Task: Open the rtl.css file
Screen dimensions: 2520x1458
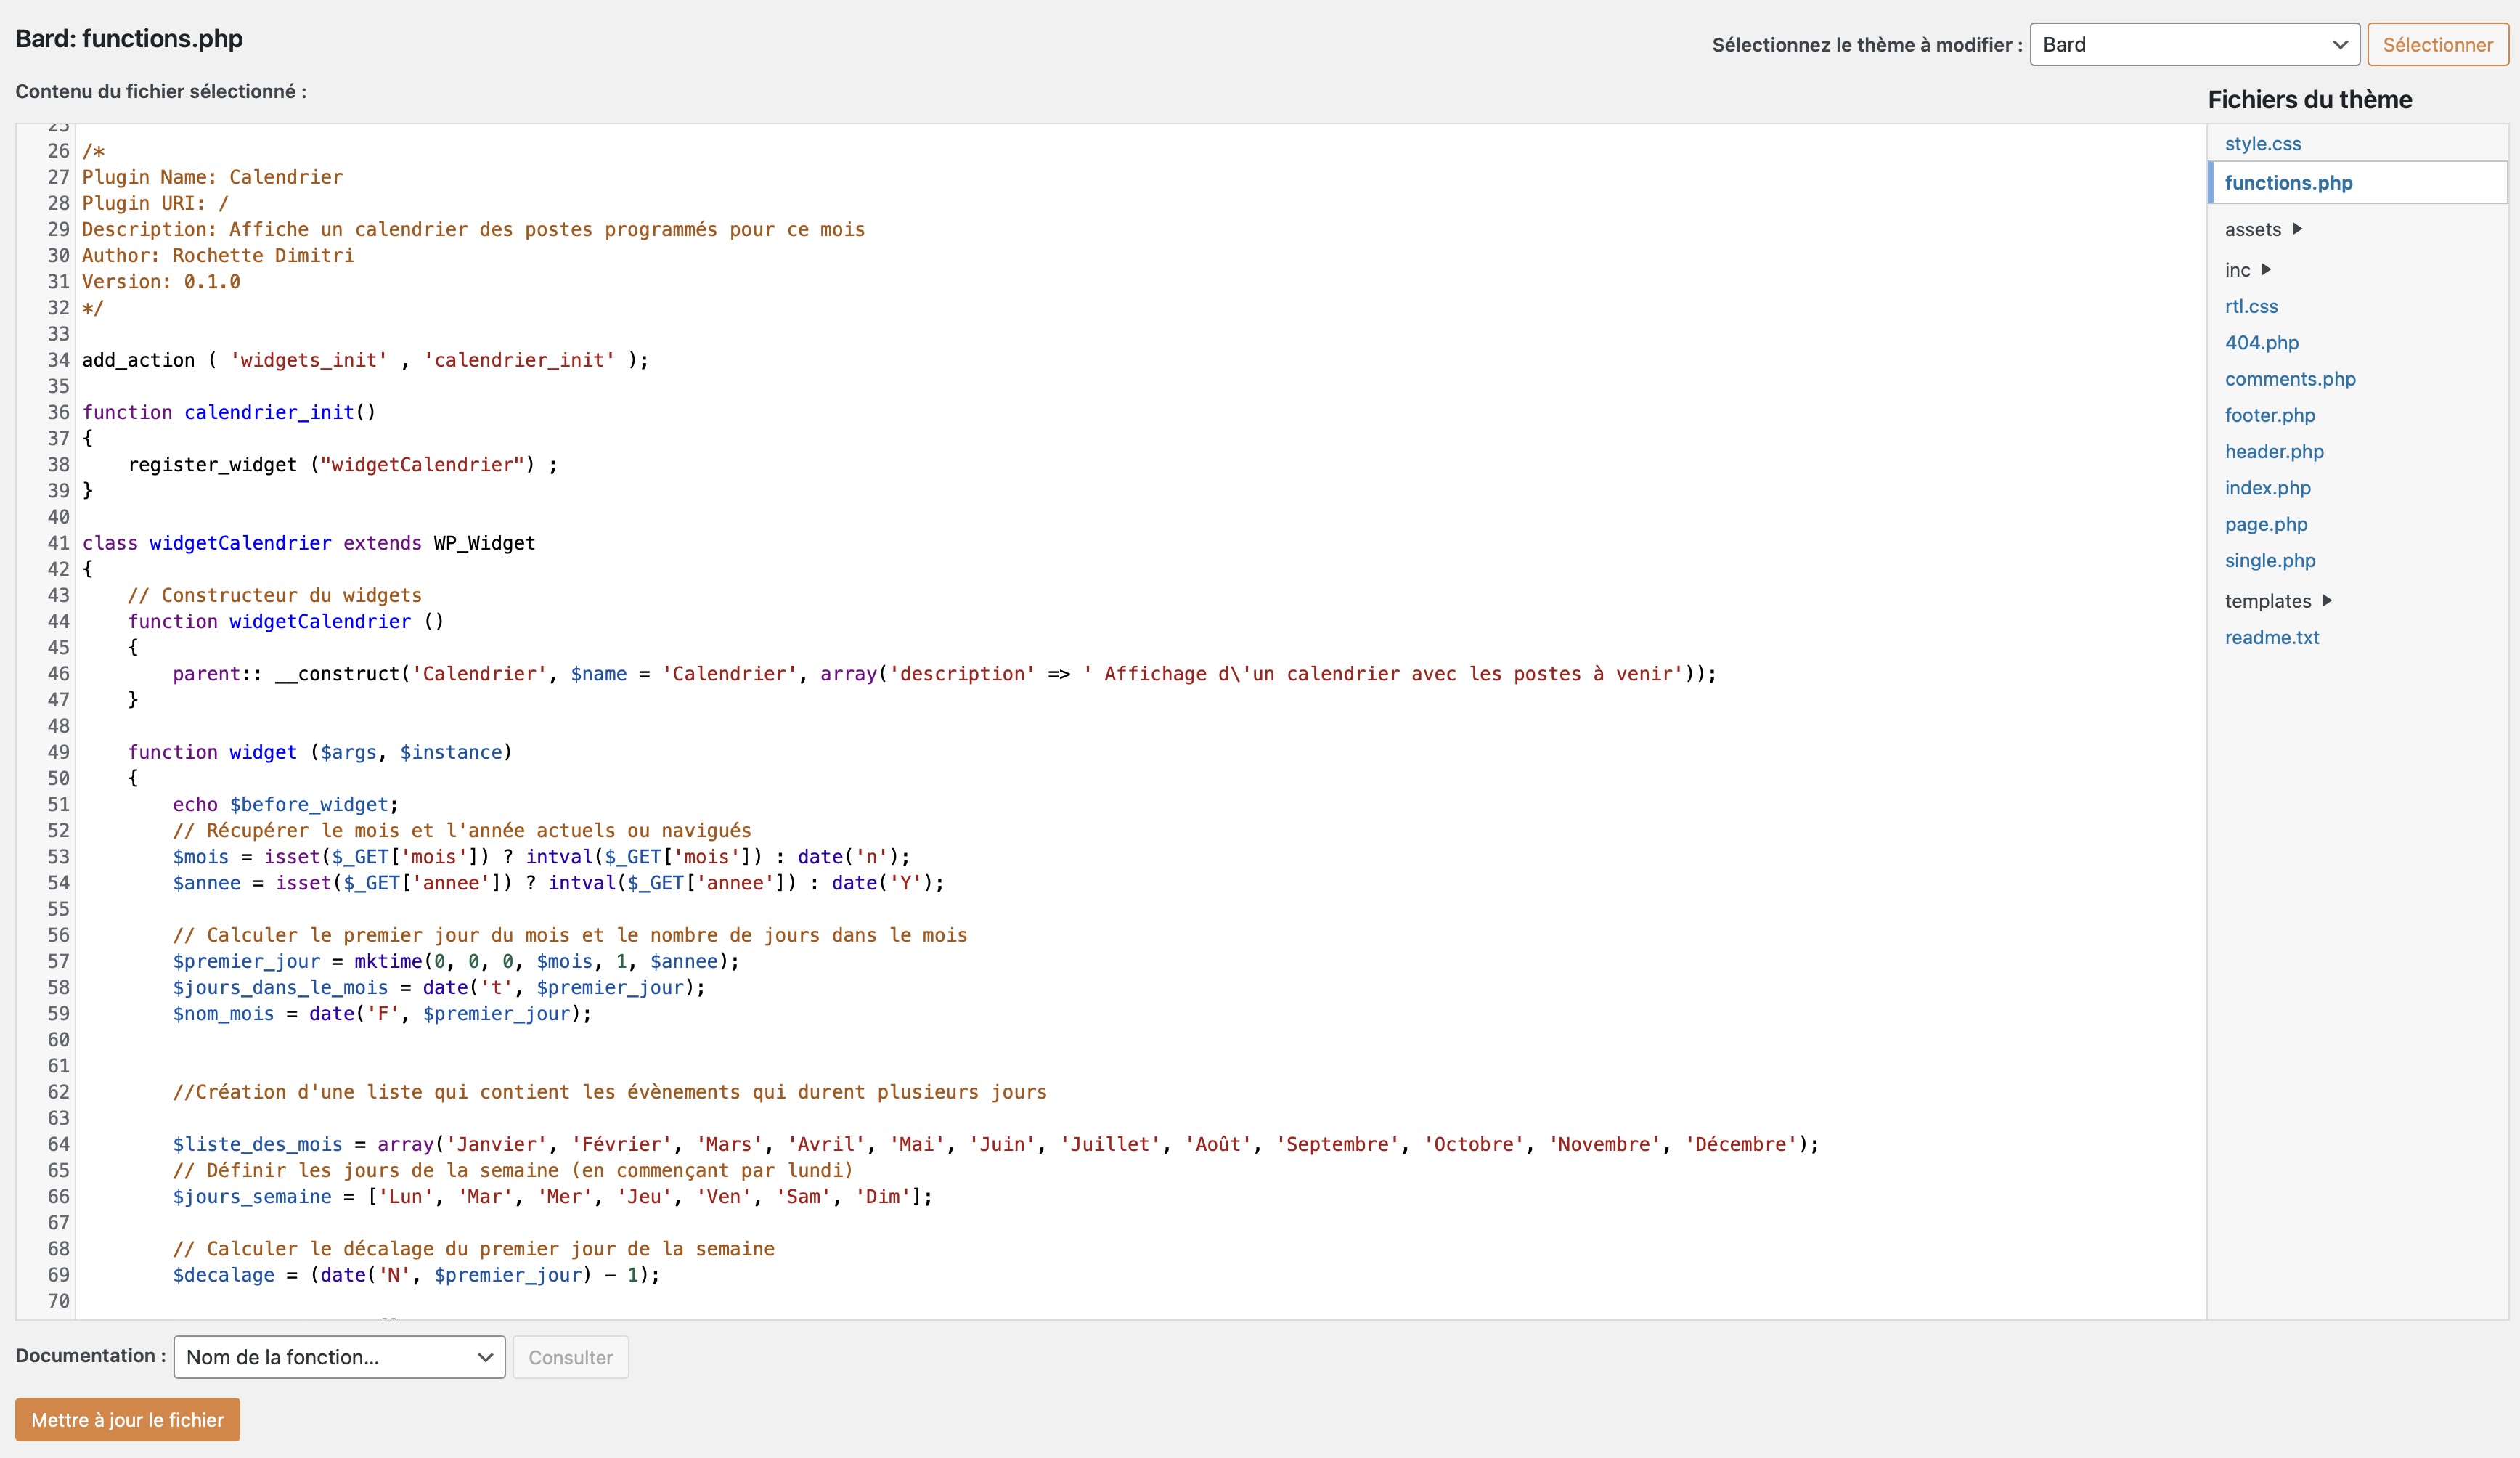Action: [2251, 306]
